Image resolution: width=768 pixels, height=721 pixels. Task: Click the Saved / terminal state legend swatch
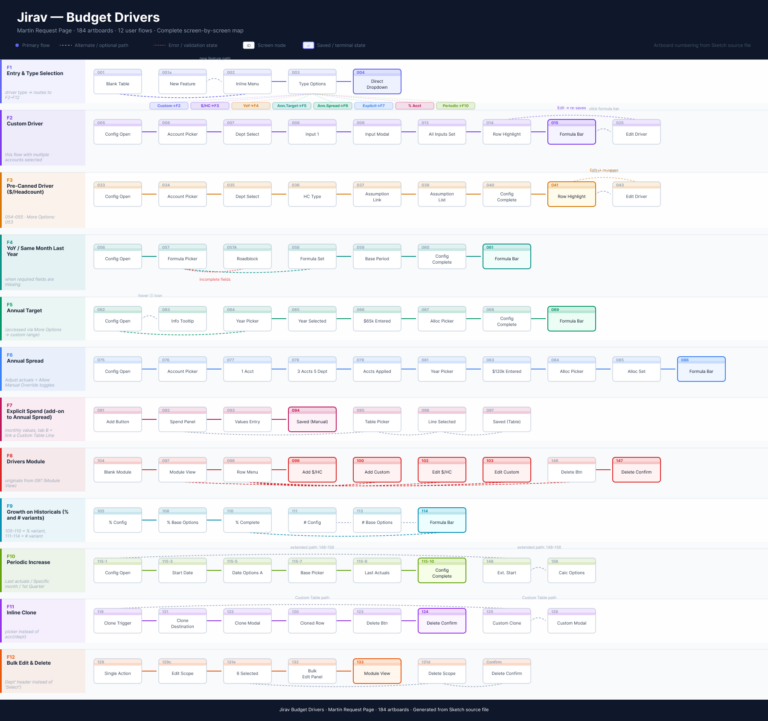[309, 45]
